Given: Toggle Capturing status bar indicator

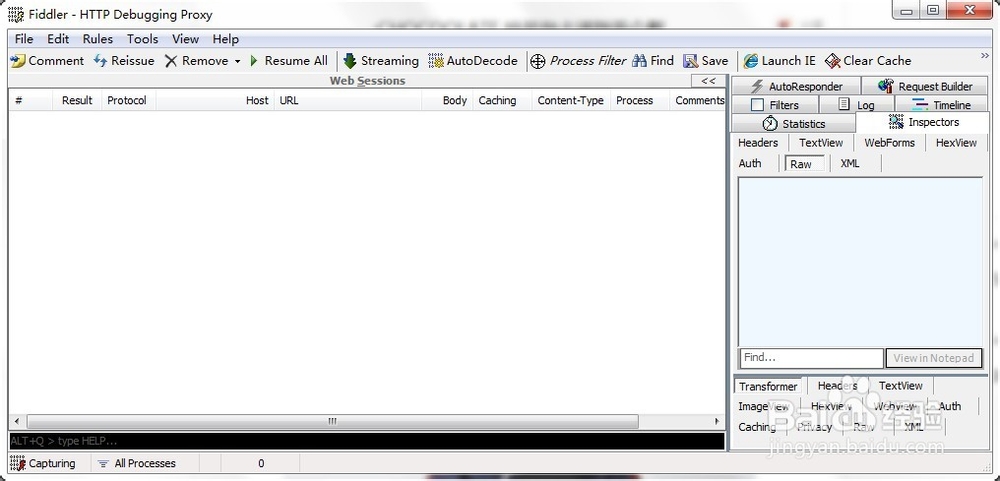Looking at the screenshot, I should click(x=43, y=463).
